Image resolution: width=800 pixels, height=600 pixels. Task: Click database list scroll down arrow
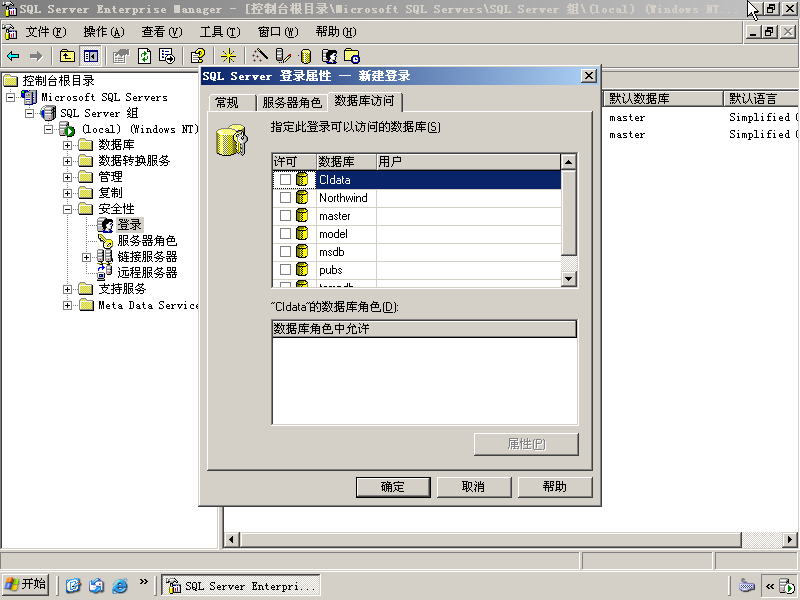coord(569,279)
